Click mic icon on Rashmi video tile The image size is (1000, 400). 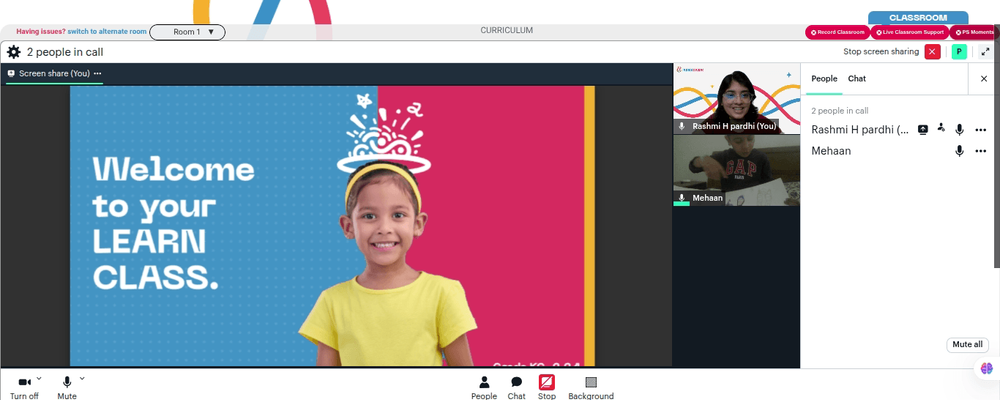(682, 126)
